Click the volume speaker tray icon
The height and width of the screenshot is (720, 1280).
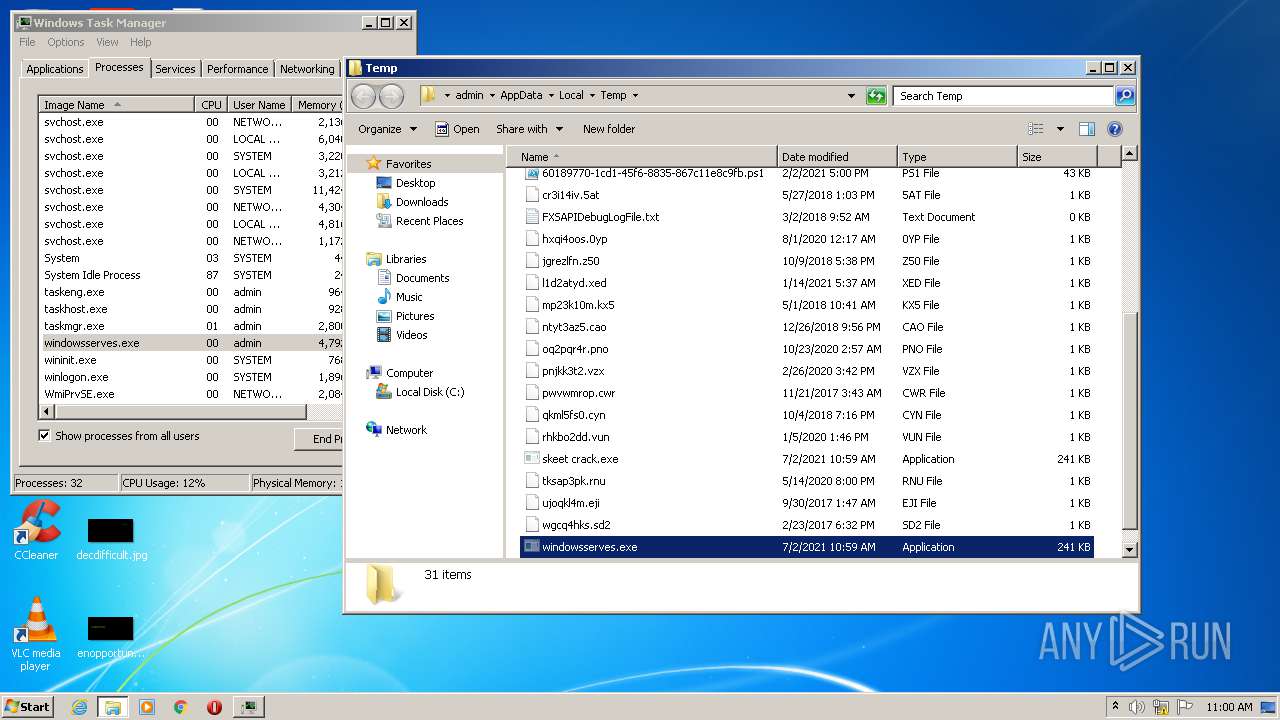[1138, 707]
